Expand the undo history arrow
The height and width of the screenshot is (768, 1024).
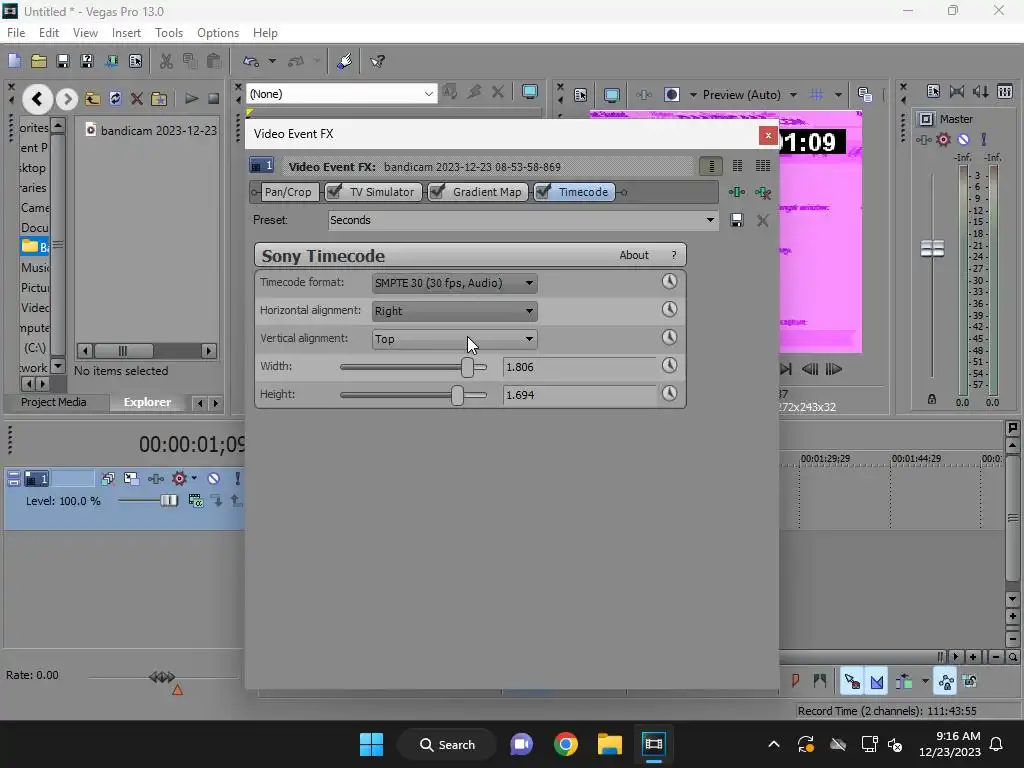272,61
